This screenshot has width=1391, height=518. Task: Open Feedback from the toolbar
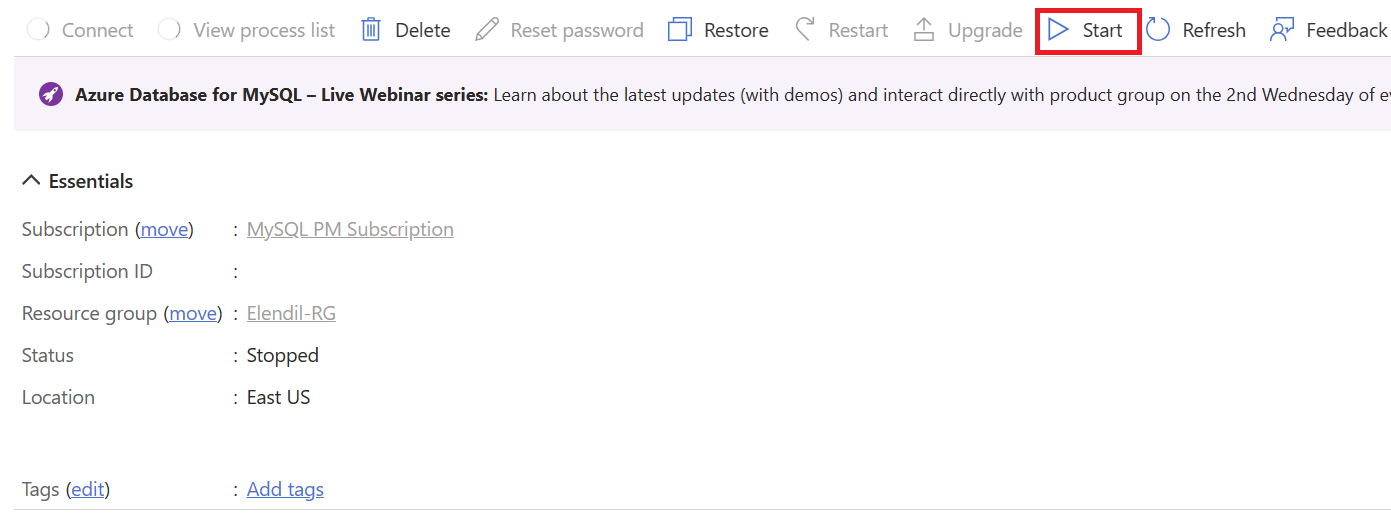pyautogui.click(x=1328, y=30)
